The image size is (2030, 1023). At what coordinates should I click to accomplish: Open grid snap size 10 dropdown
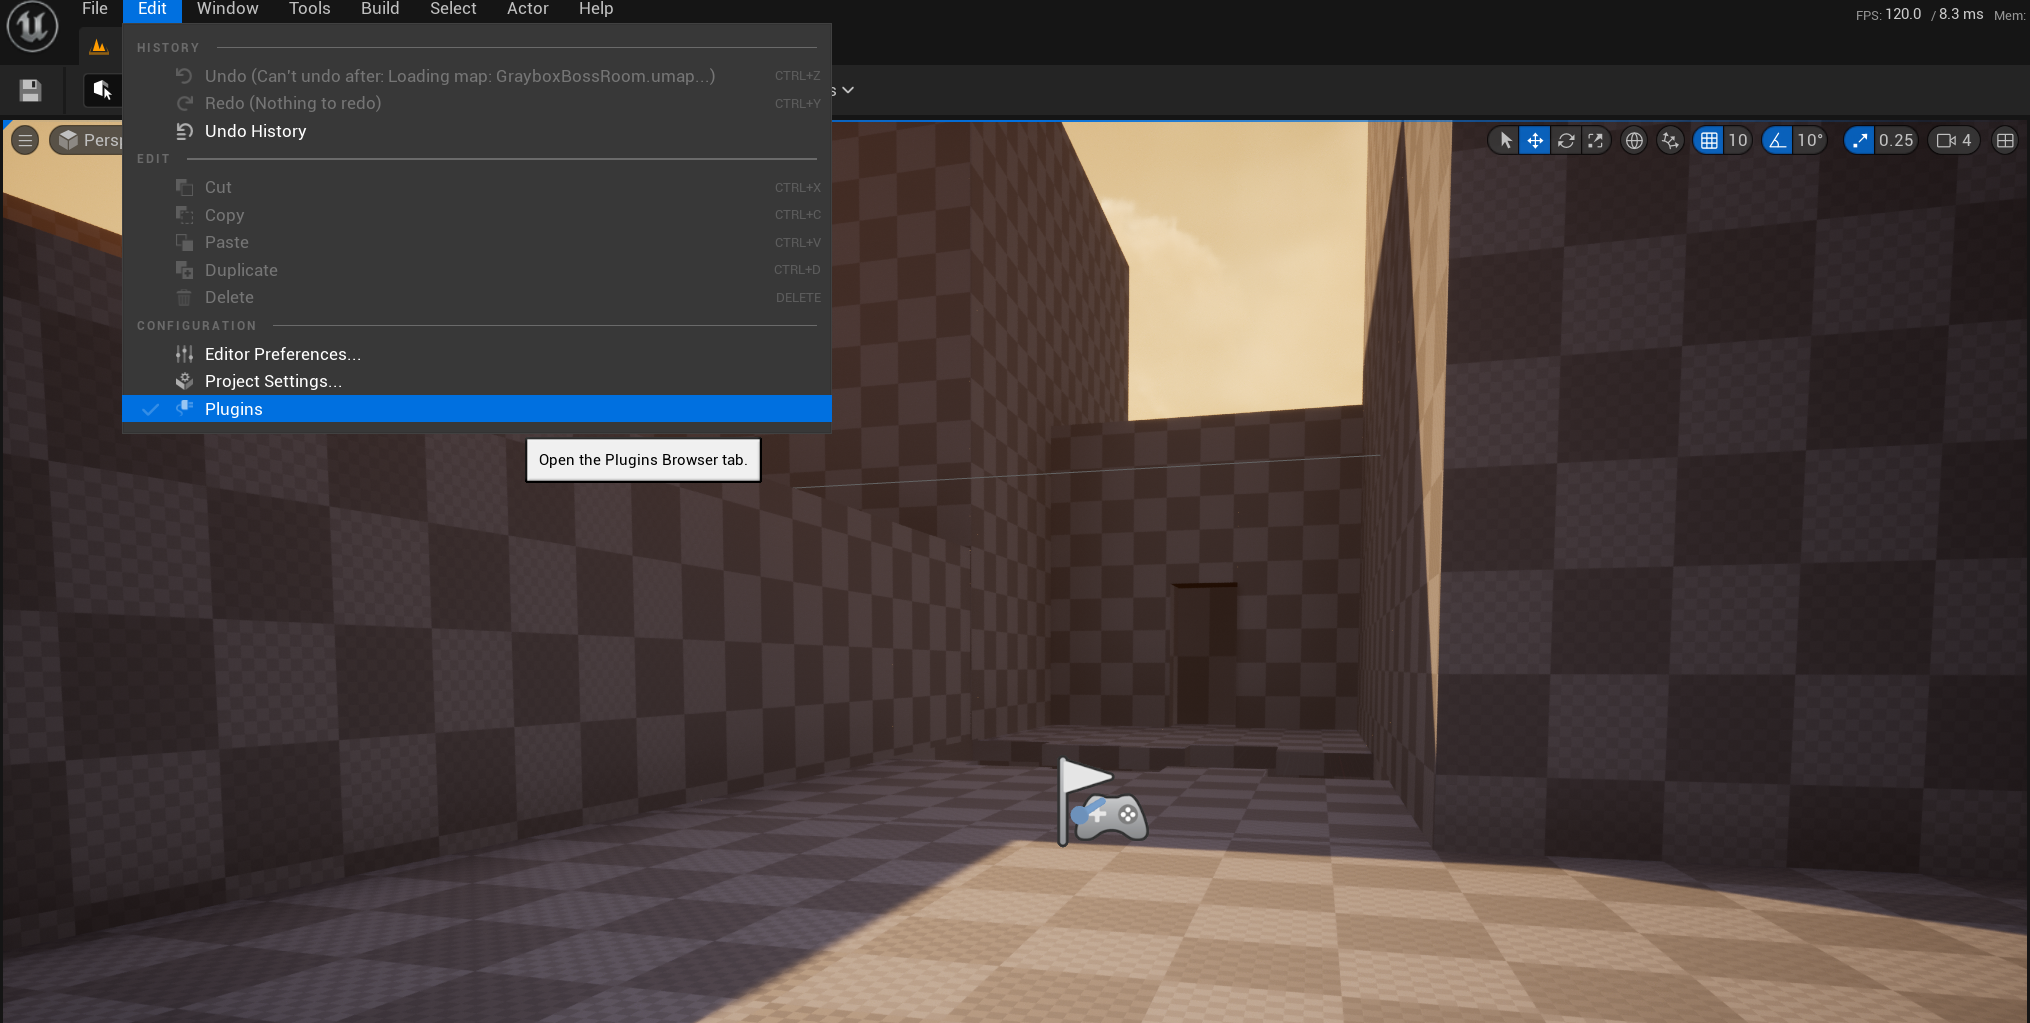(1738, 141)
